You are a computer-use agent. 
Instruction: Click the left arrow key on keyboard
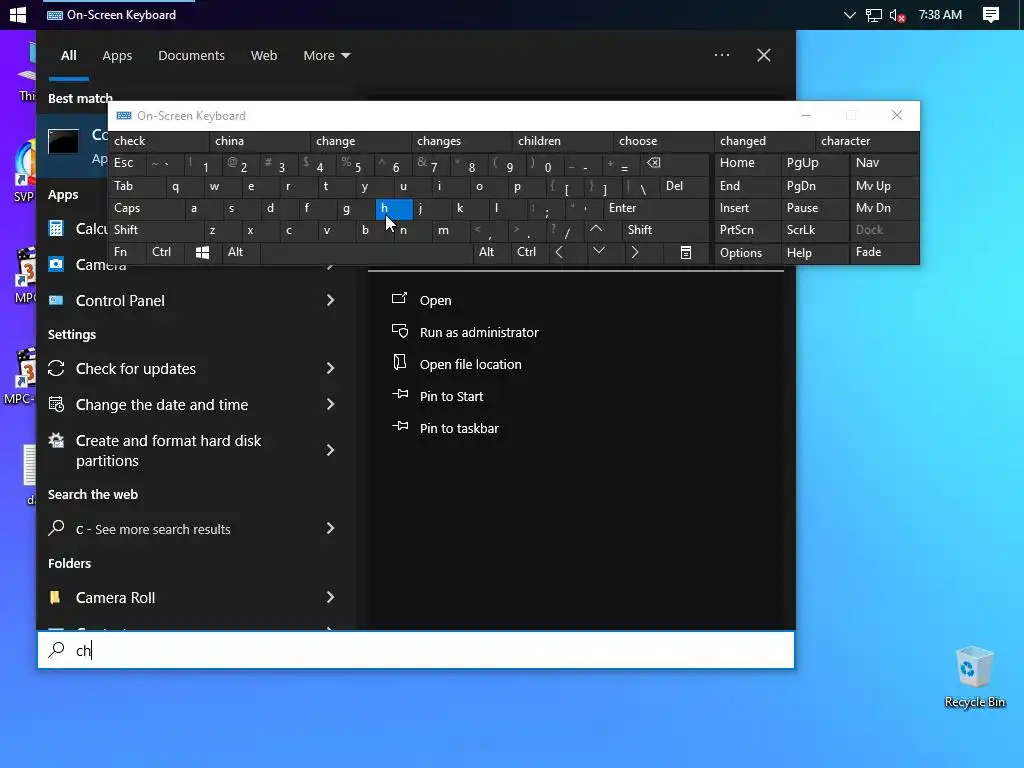[x=559, y=252]
